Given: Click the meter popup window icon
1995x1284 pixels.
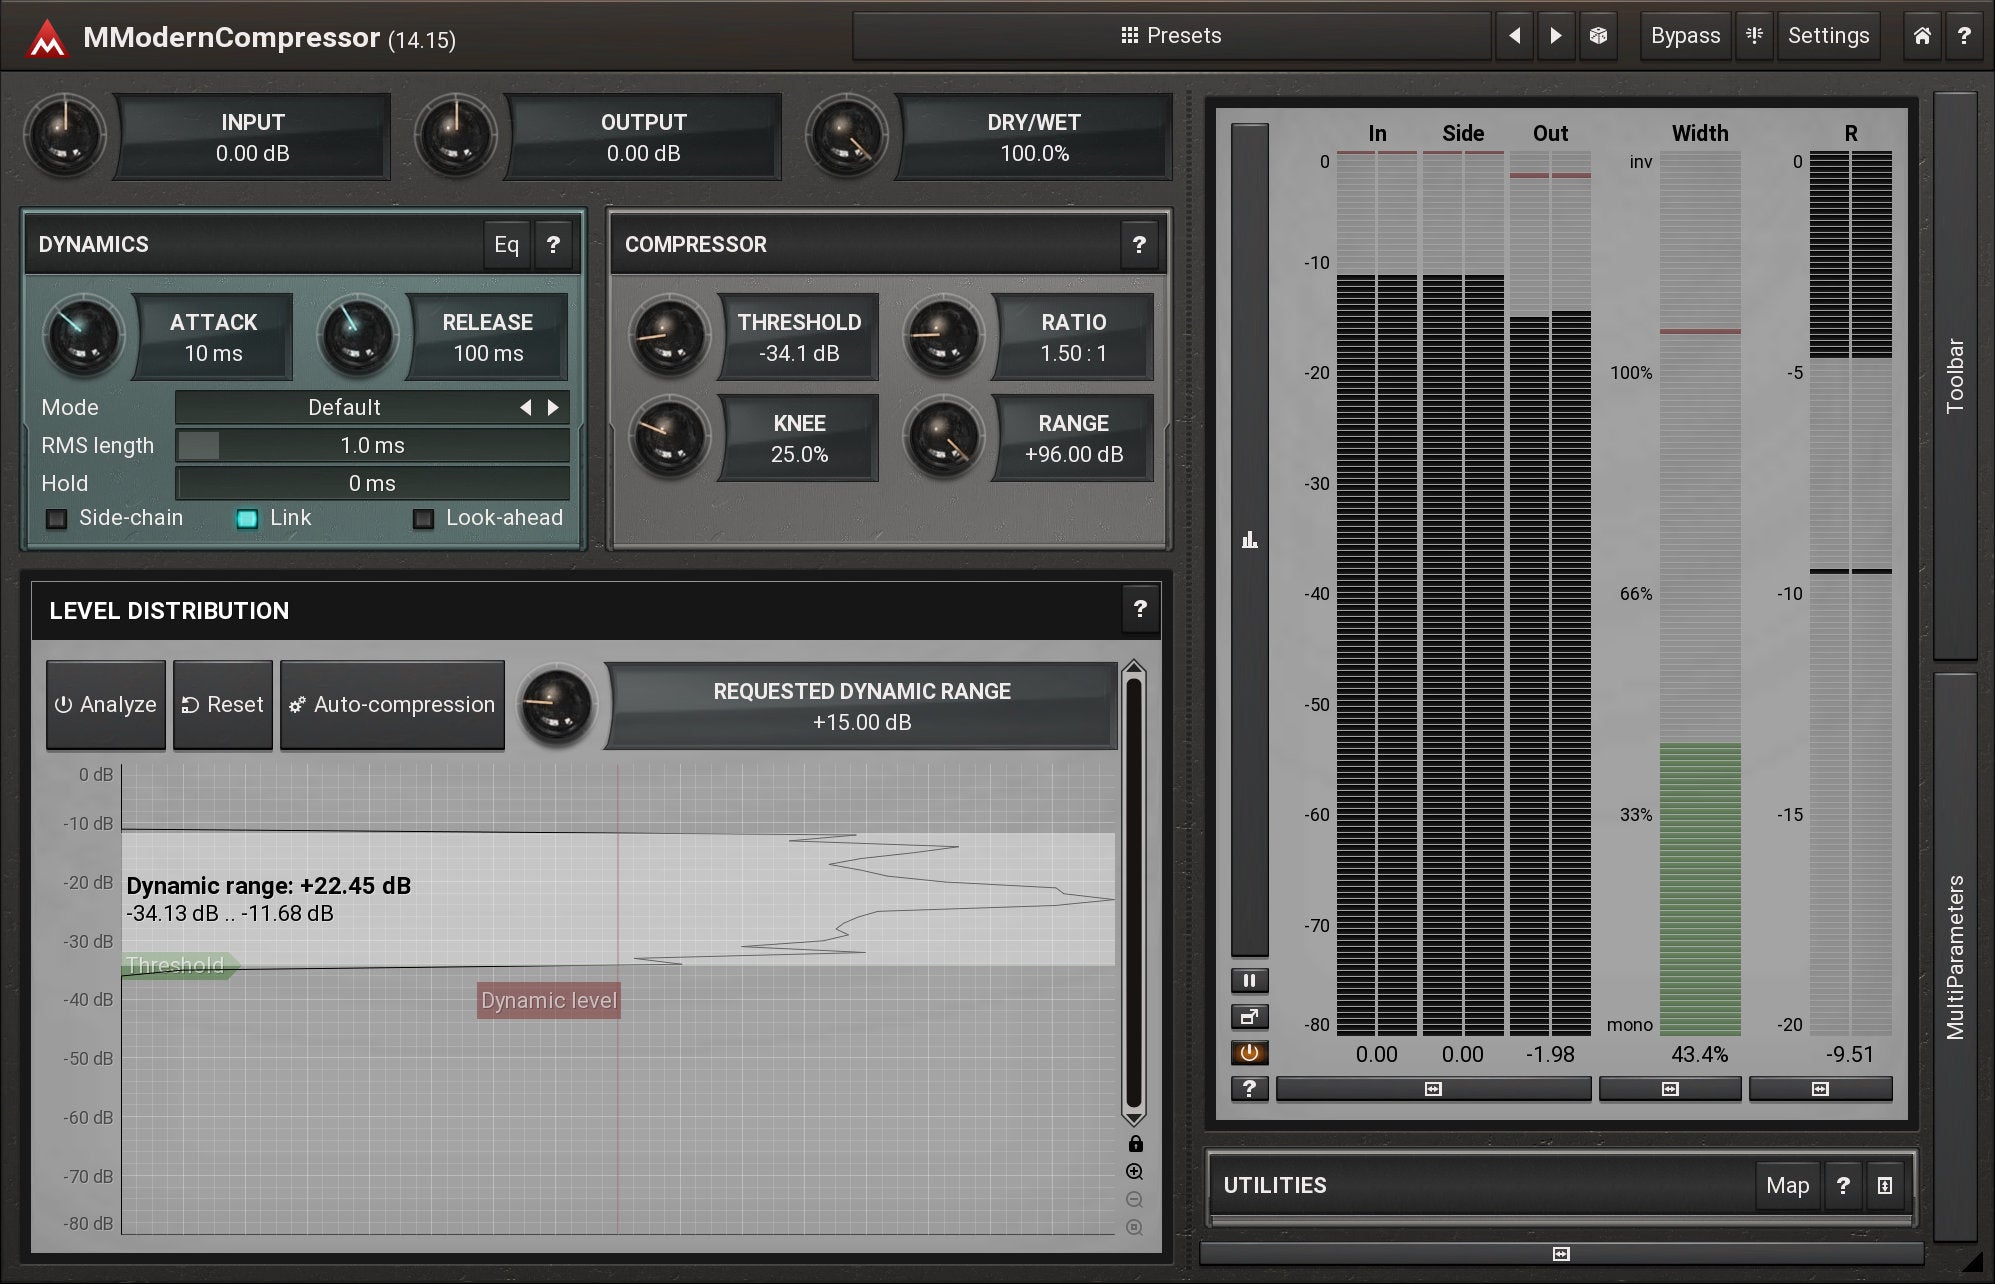Looking at the screenshot, I should [1249, 1017].
